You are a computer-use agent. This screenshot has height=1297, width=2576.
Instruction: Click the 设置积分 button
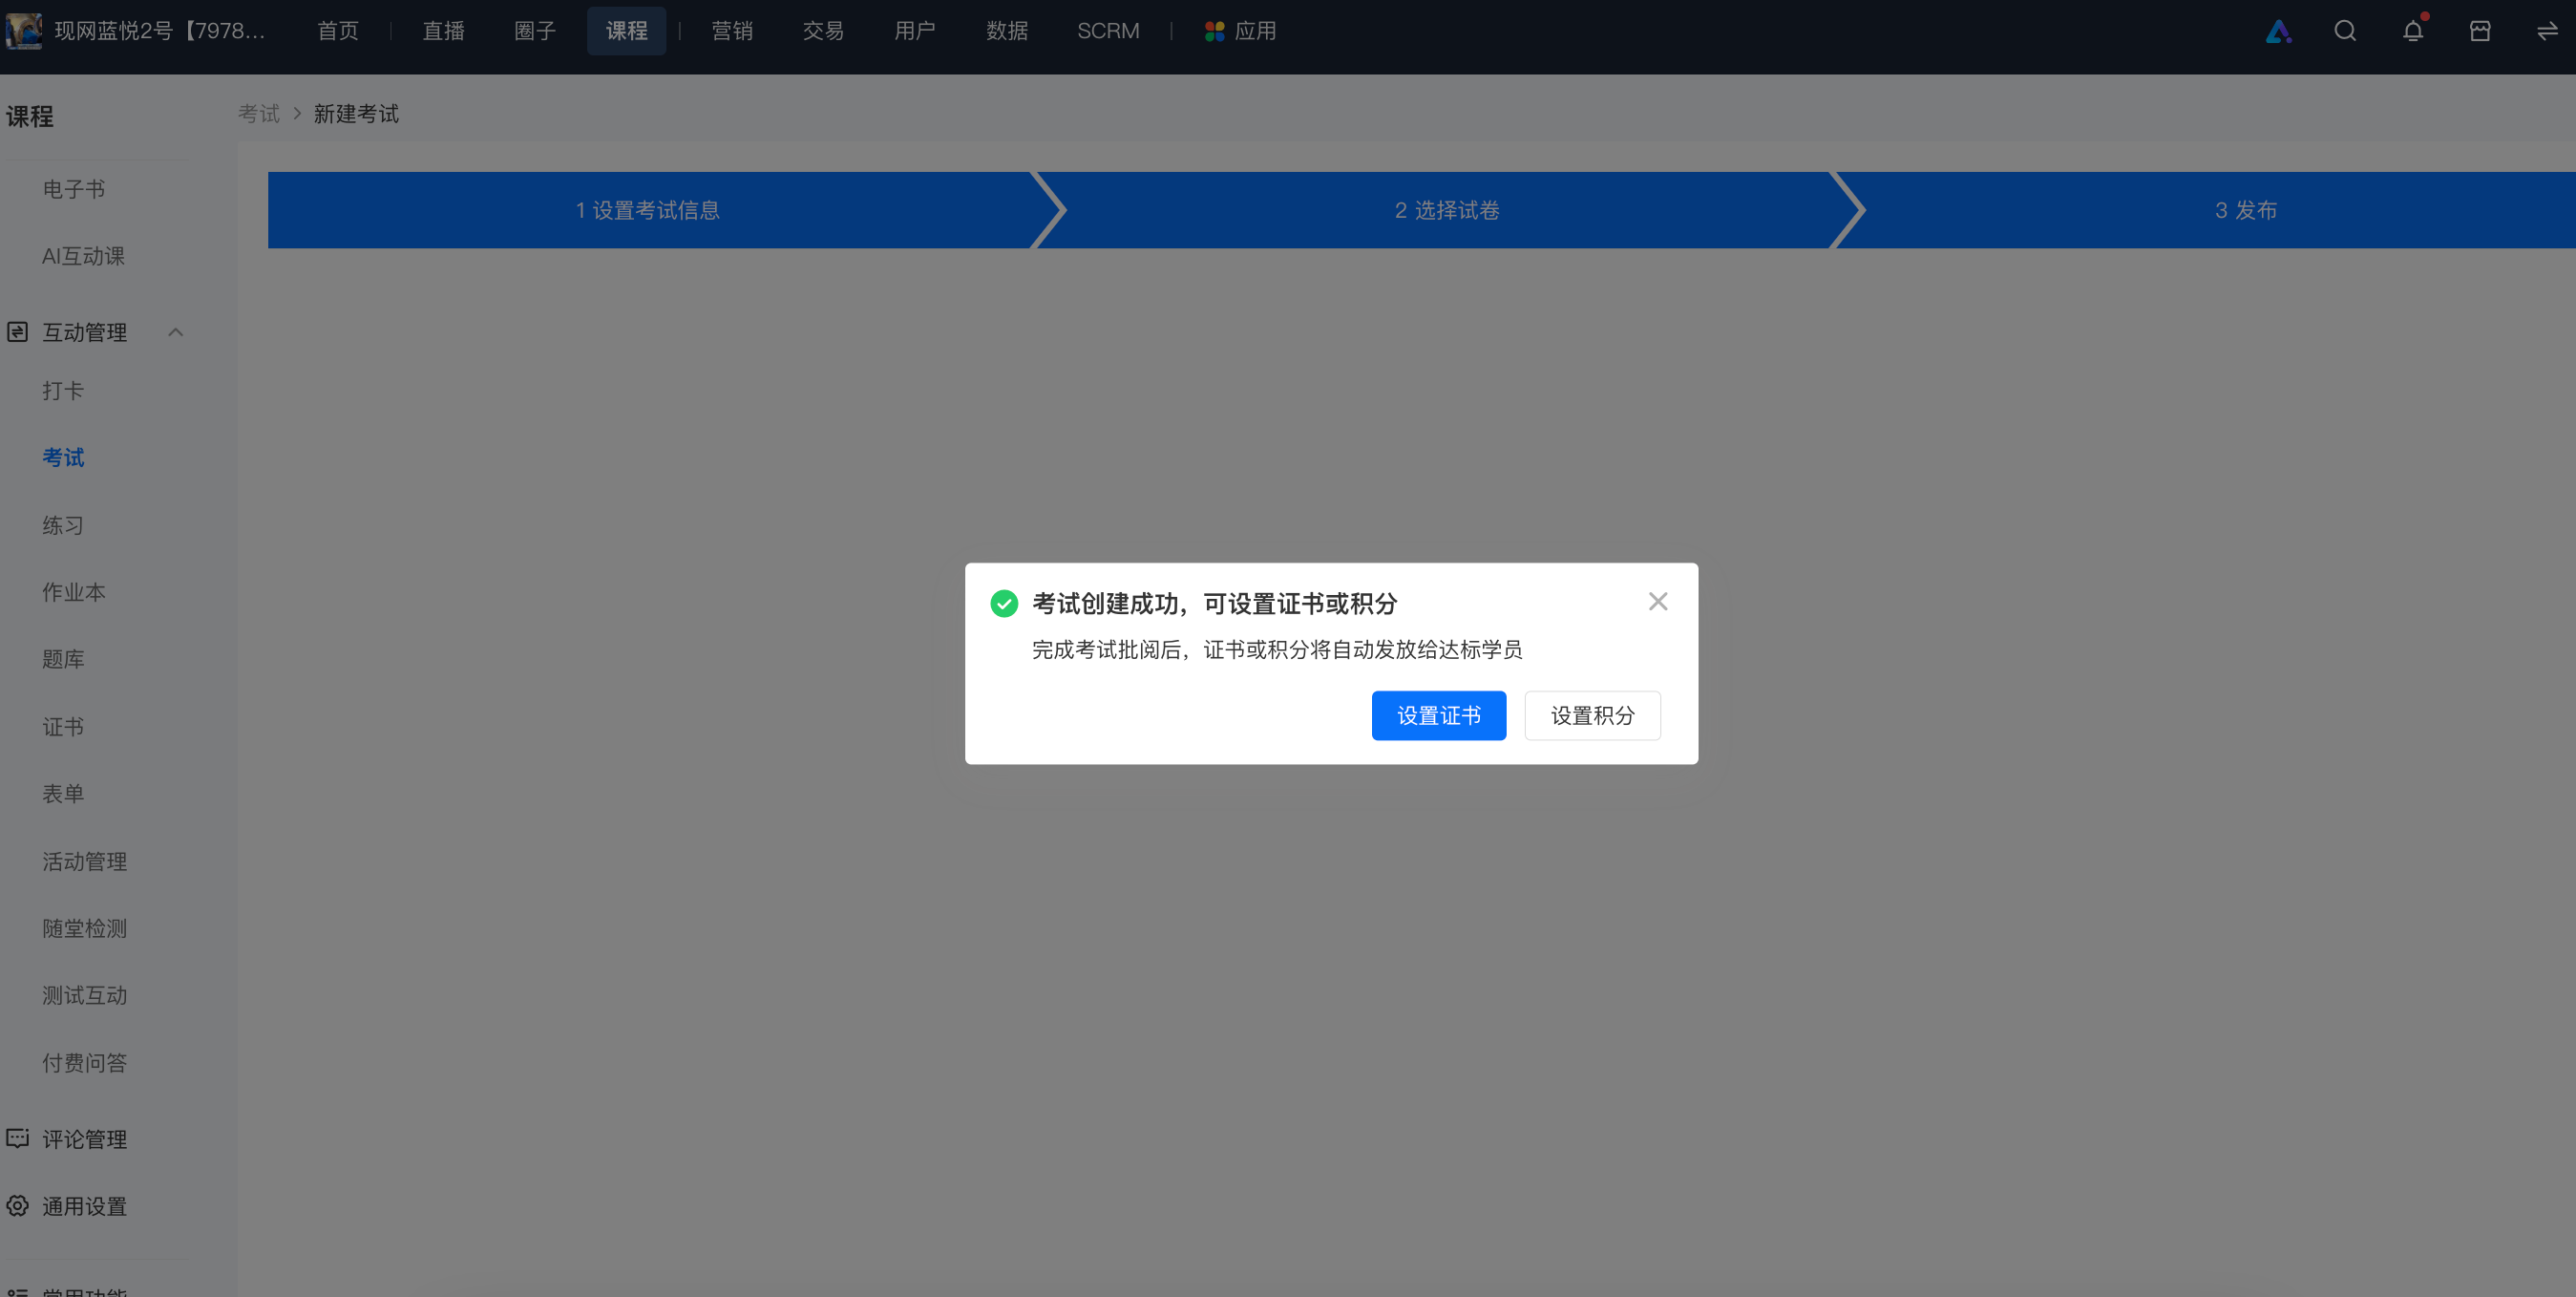[1592, 715]
